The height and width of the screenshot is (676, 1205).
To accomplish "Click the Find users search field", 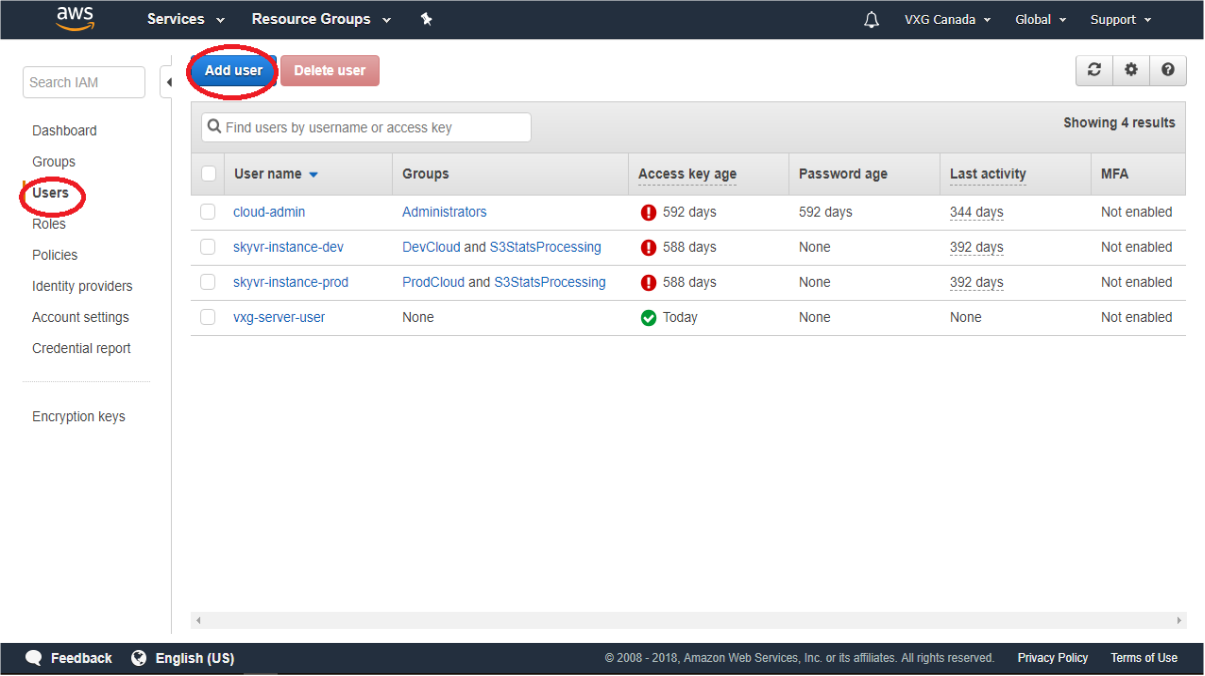I will coord(366,127).
